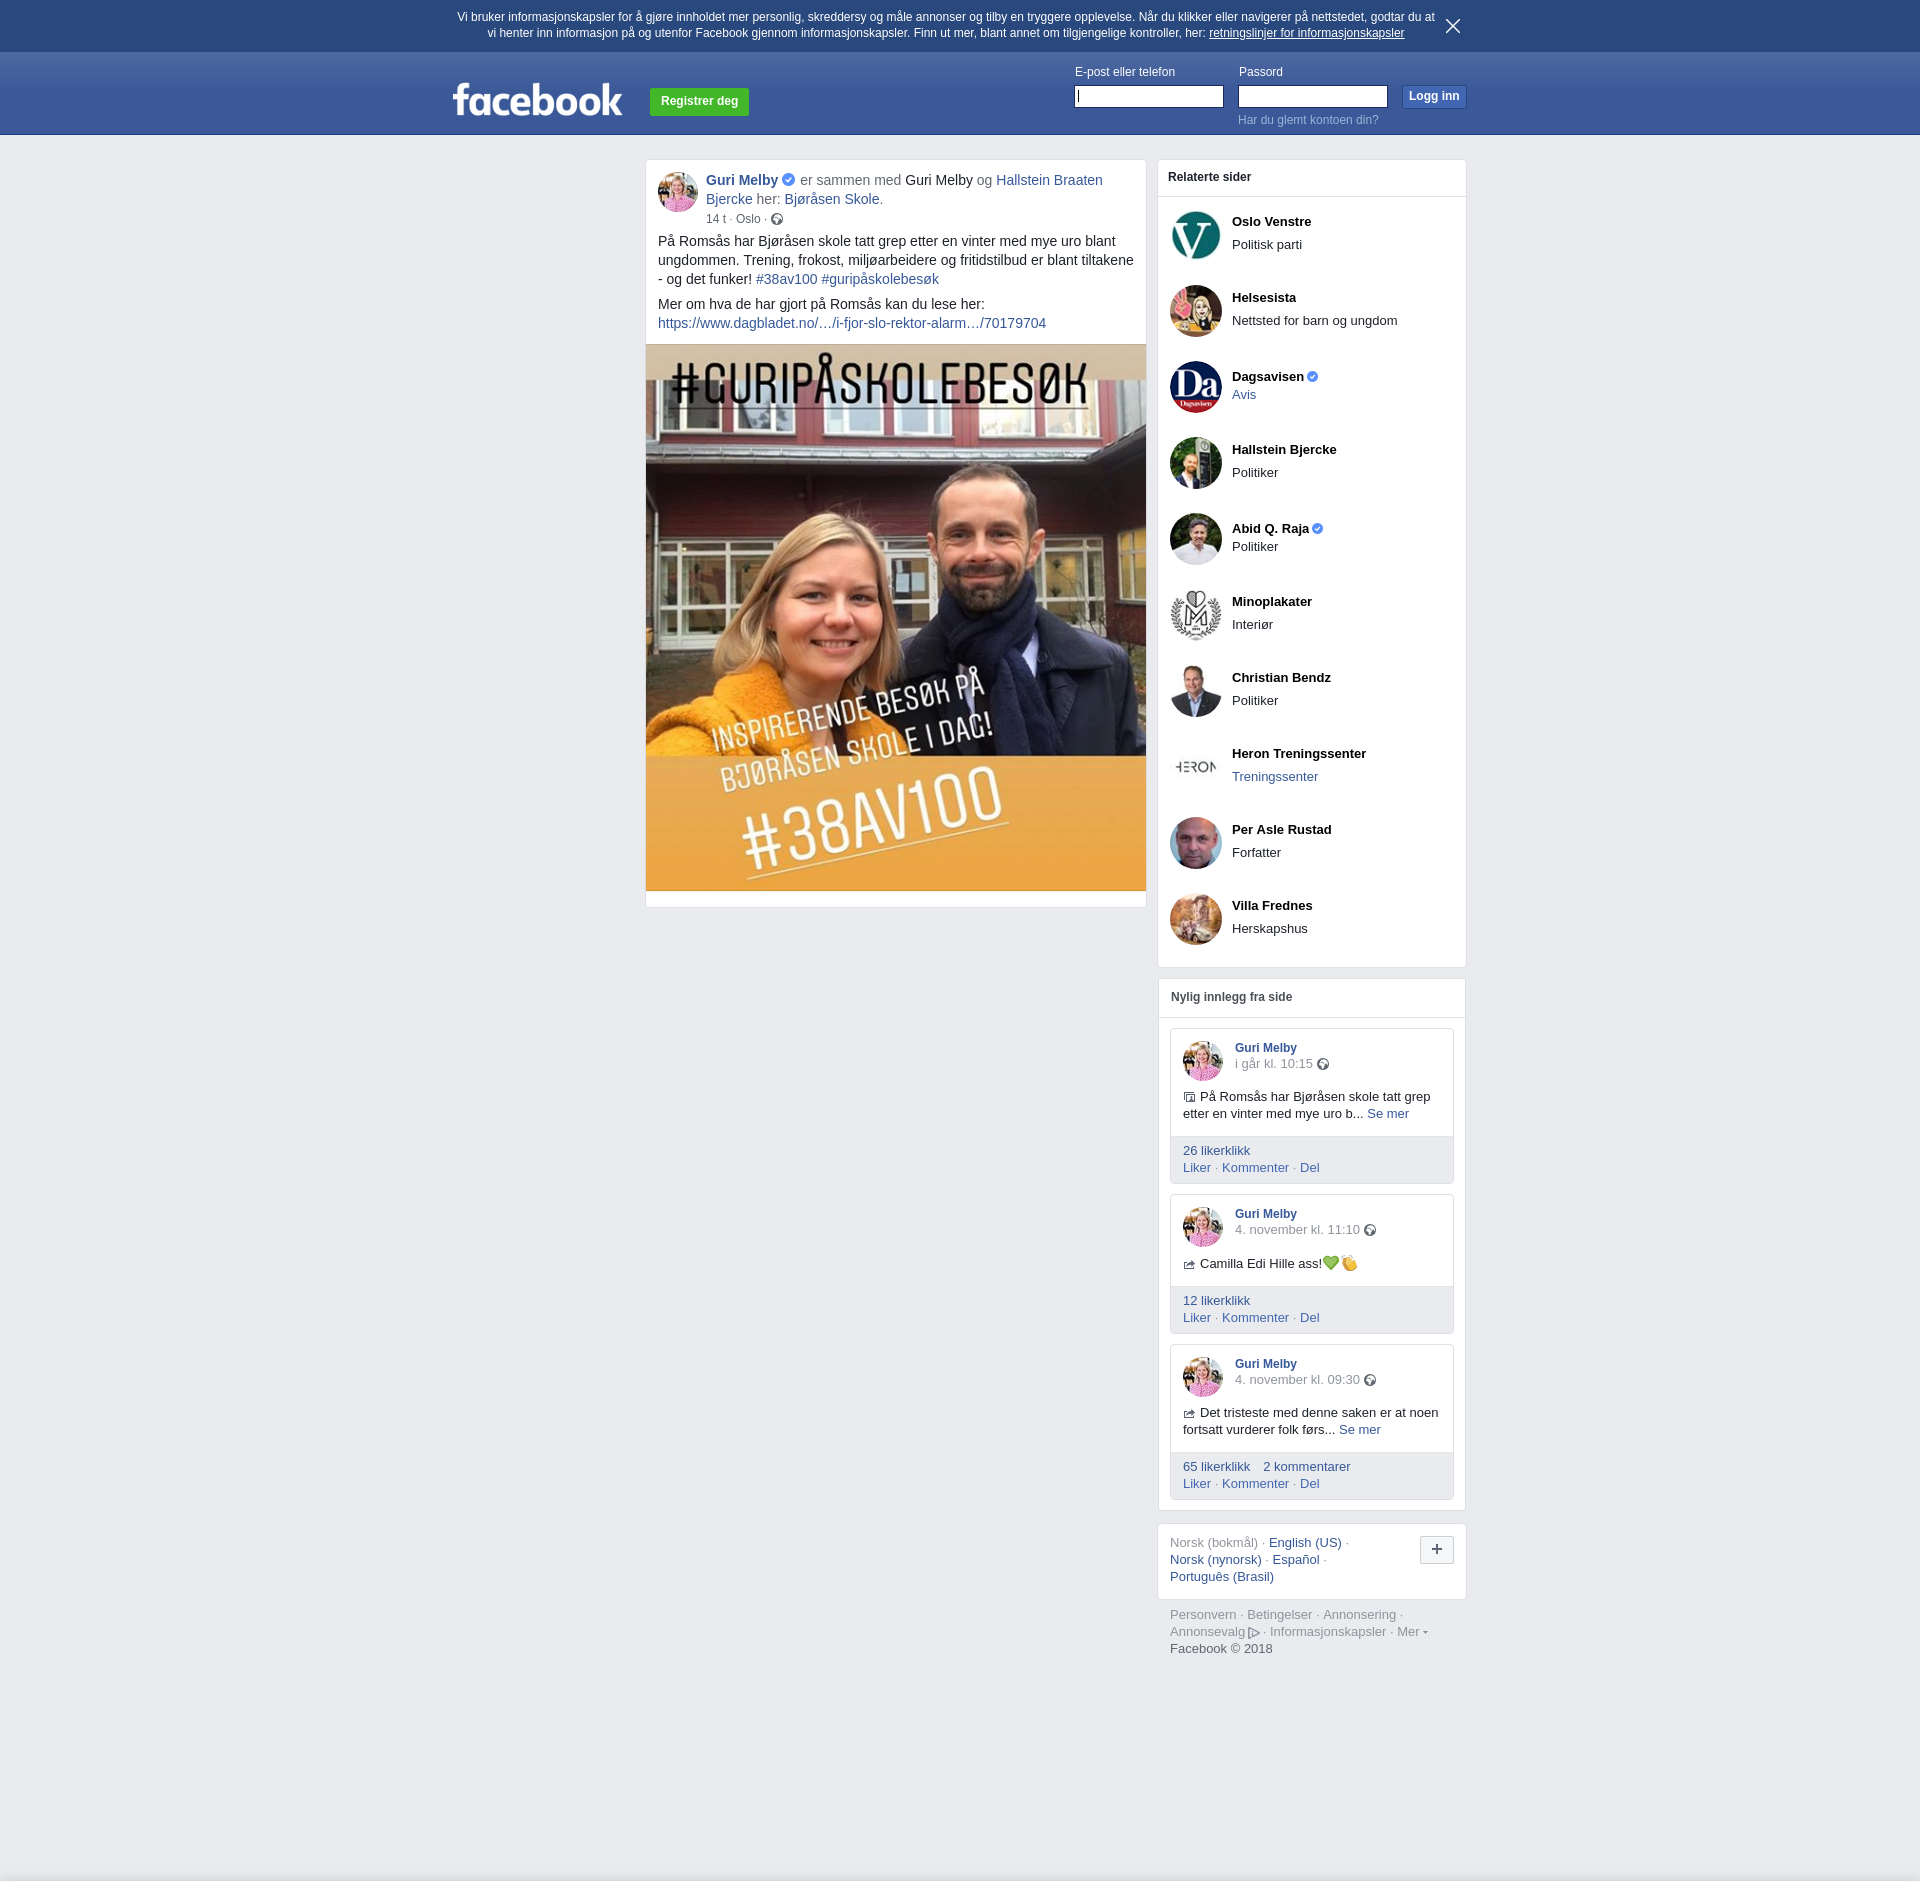Screen dimensions: 1920x1881
Task: Open Oslo Venstre related page
Action: pyautogui.click(x=1271, y=222)
